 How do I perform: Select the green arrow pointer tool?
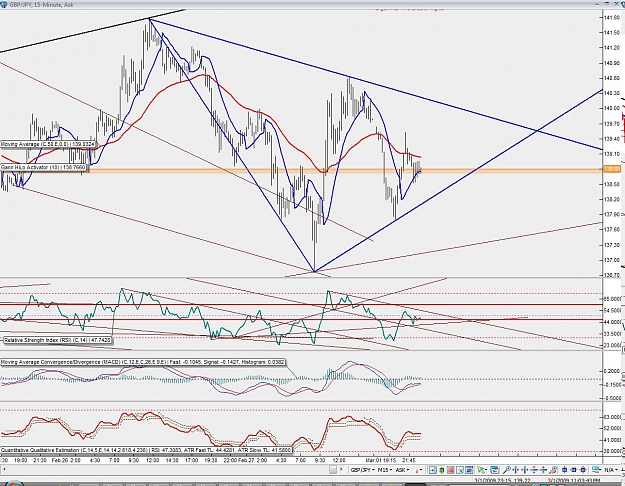click(481, 470)
